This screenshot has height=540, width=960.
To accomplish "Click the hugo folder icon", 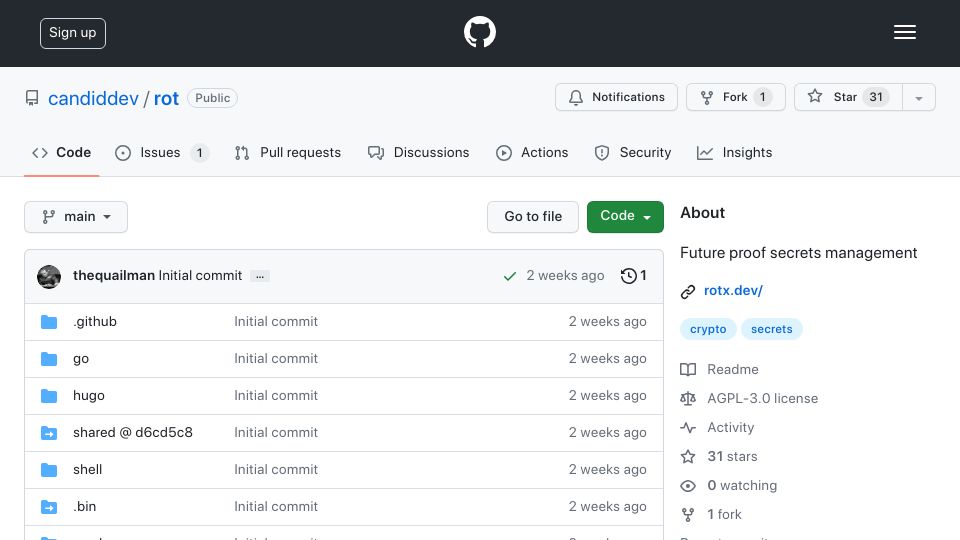I will (x=49, y=396).
